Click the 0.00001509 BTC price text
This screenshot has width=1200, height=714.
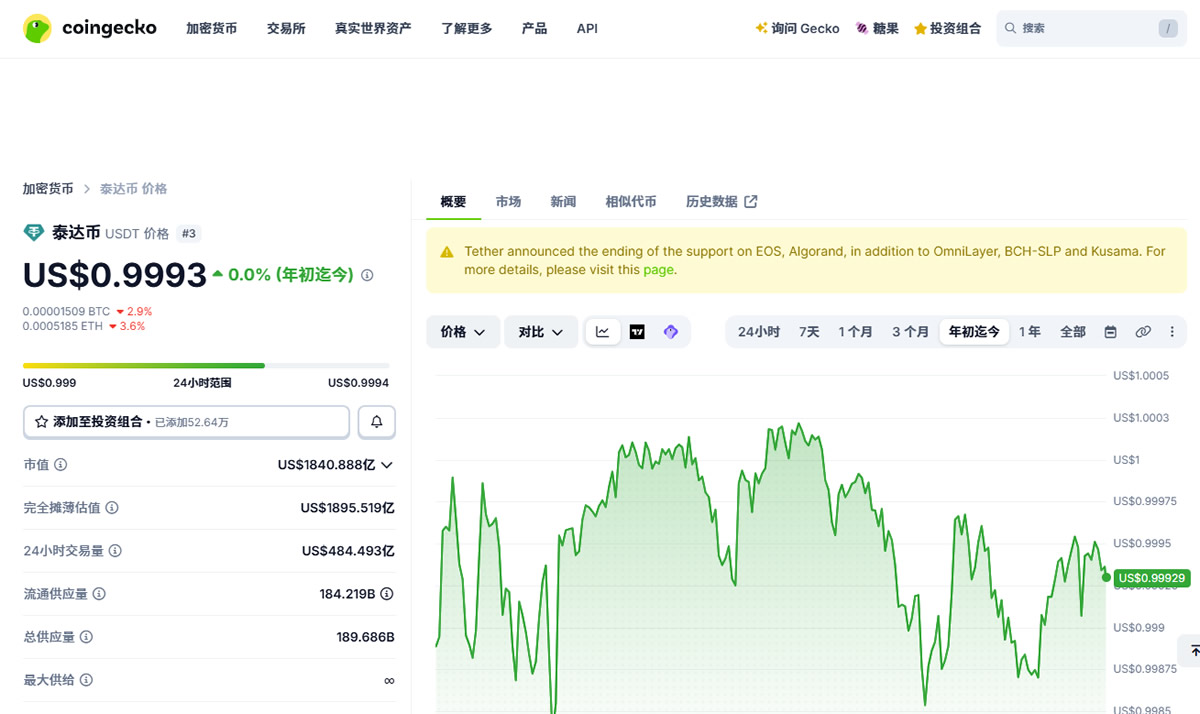pyautogui.click(x=66, y=312)
